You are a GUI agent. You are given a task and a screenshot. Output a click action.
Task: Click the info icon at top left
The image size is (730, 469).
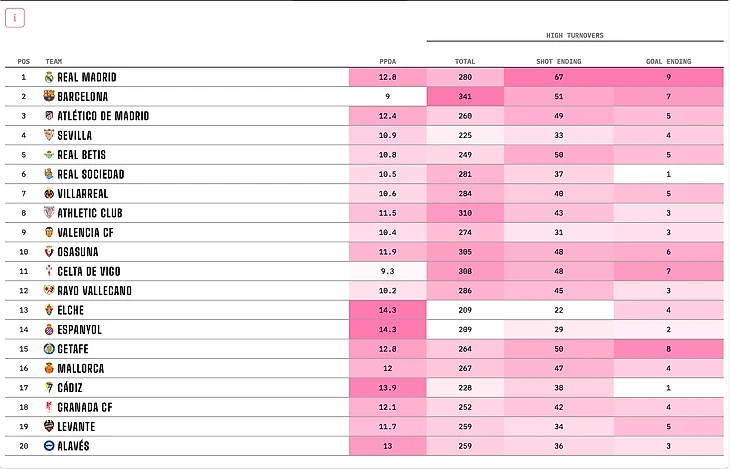tap(15, 17)
